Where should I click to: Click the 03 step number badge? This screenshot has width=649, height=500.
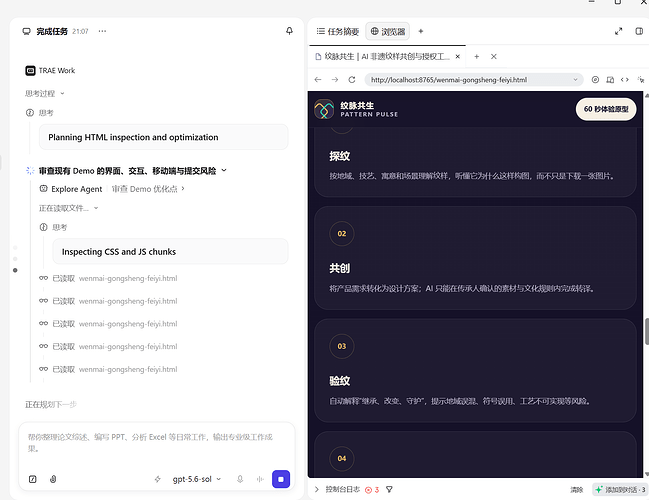[x=341, y=346]
